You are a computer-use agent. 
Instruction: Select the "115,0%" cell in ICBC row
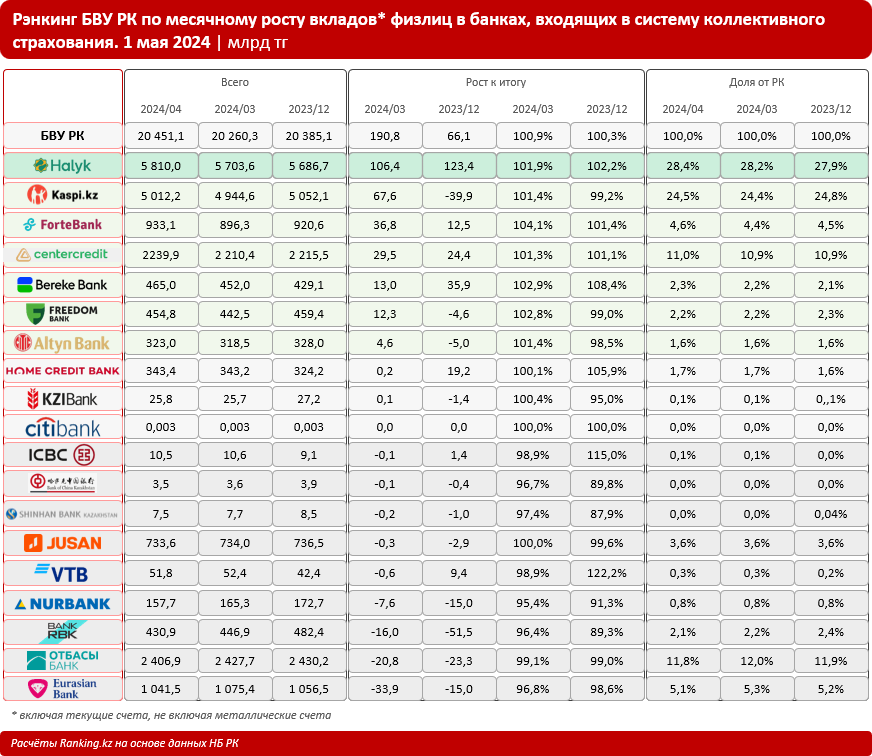(607, 455)
